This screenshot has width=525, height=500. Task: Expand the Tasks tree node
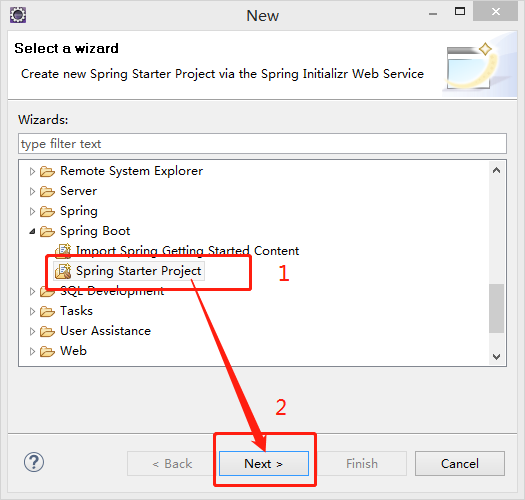pyautogui.click(x=32, y=311)
